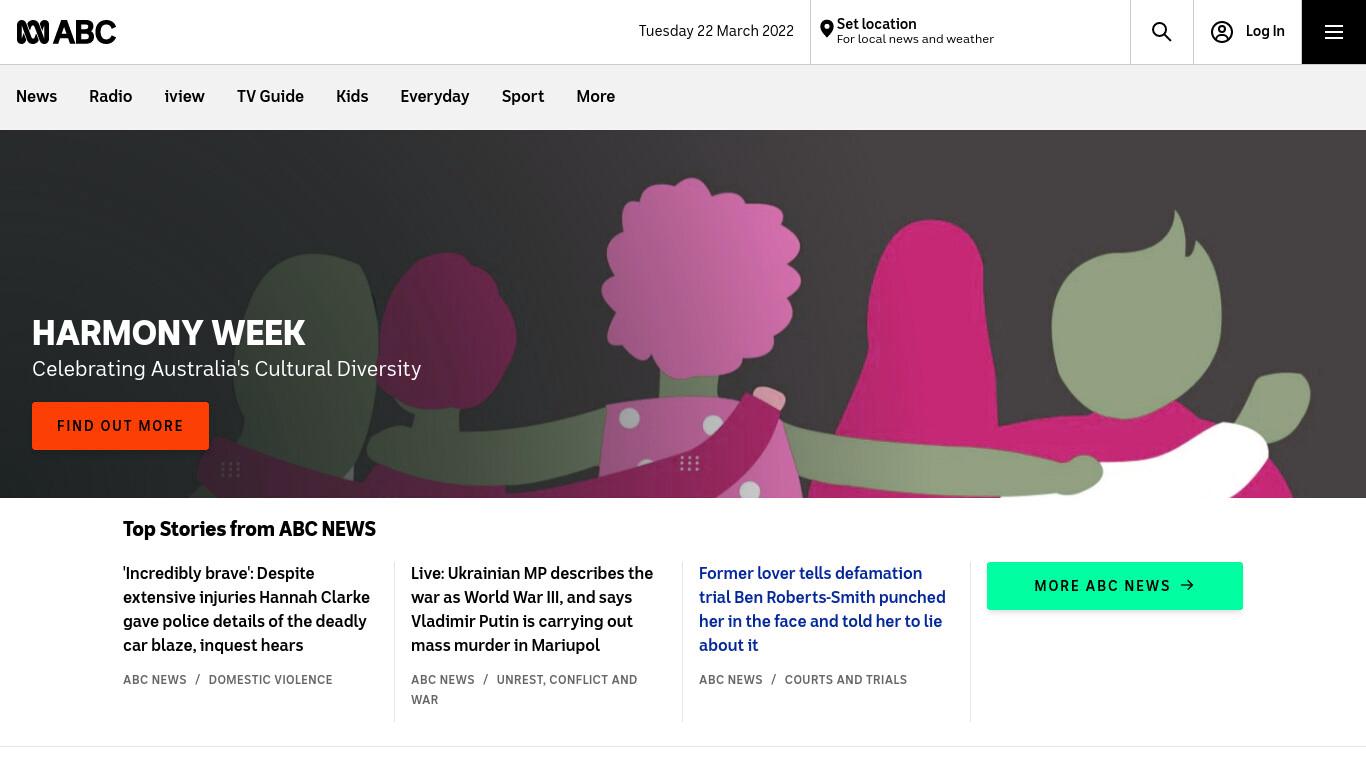
Task: Open the Everyday section
Action: point(435,97)
